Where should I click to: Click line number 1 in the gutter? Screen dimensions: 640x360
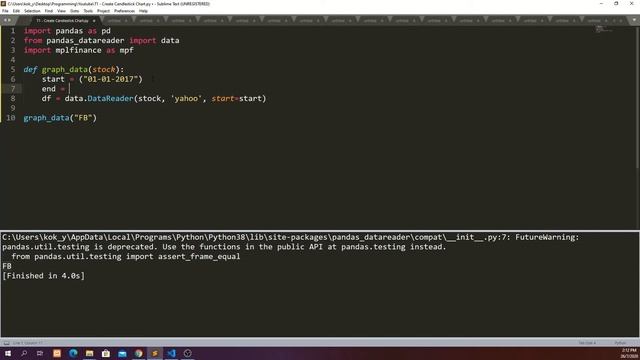point(13,31)
